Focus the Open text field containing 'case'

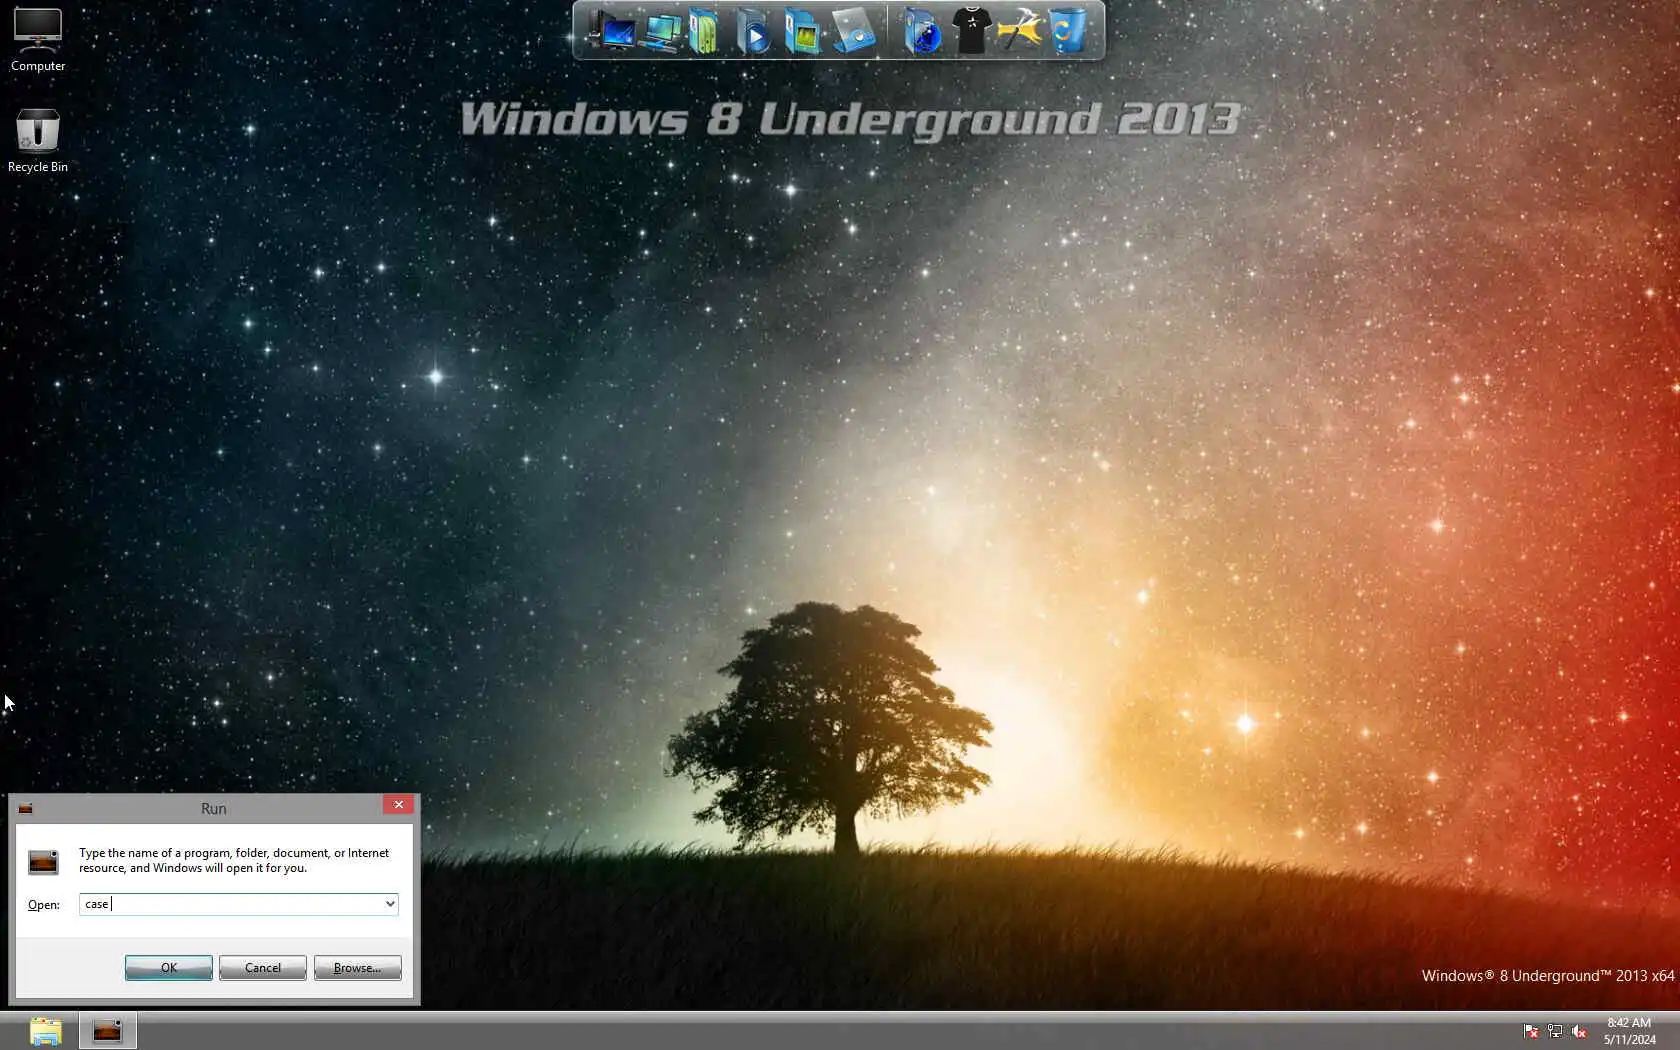231,904
